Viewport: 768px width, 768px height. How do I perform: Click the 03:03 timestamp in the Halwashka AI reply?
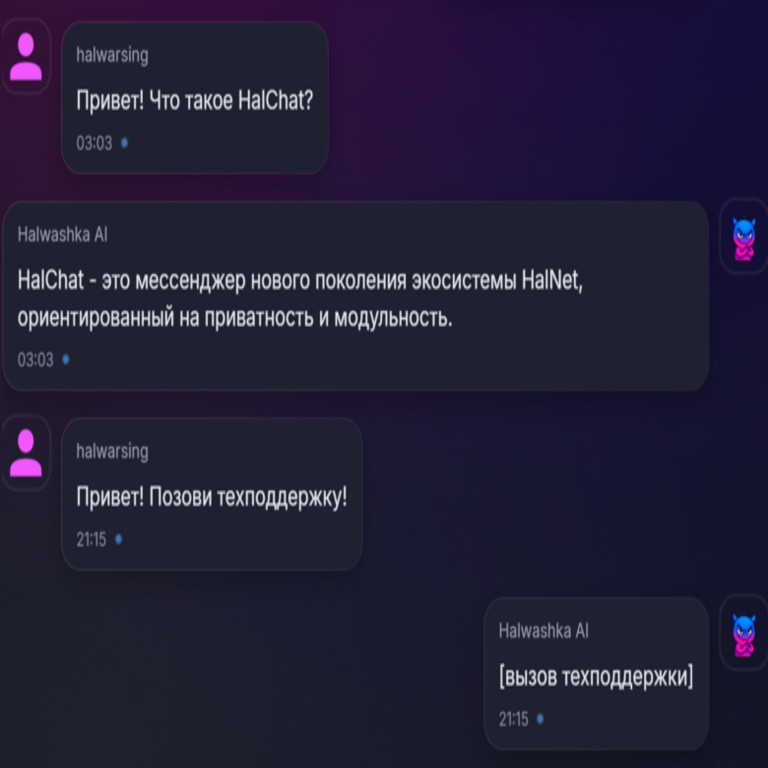(x=35, y=360)
